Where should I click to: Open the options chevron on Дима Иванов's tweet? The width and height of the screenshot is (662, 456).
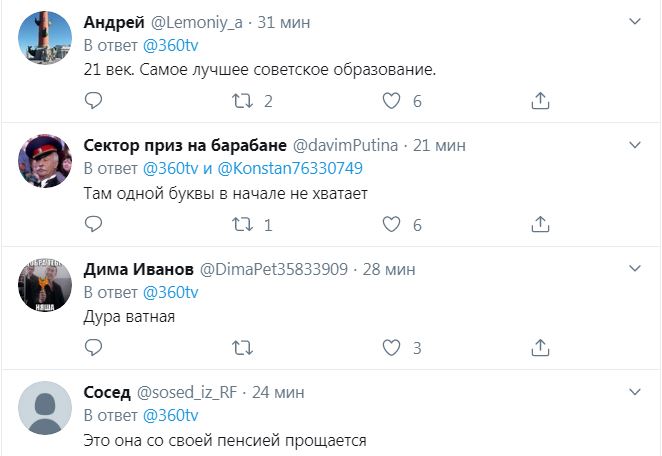pyautogui.click(x=636, y=268)
